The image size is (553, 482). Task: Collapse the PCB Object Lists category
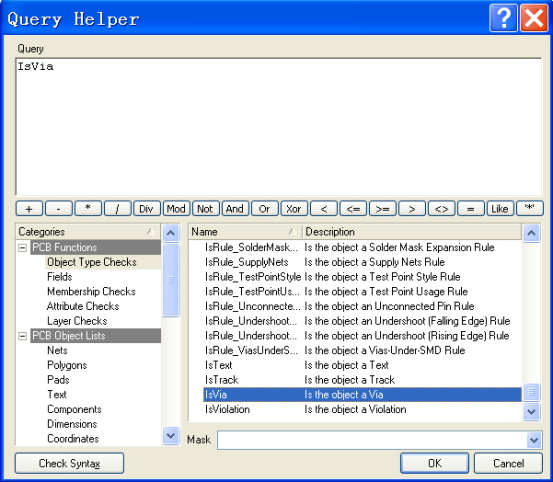[x=22, y=336]
